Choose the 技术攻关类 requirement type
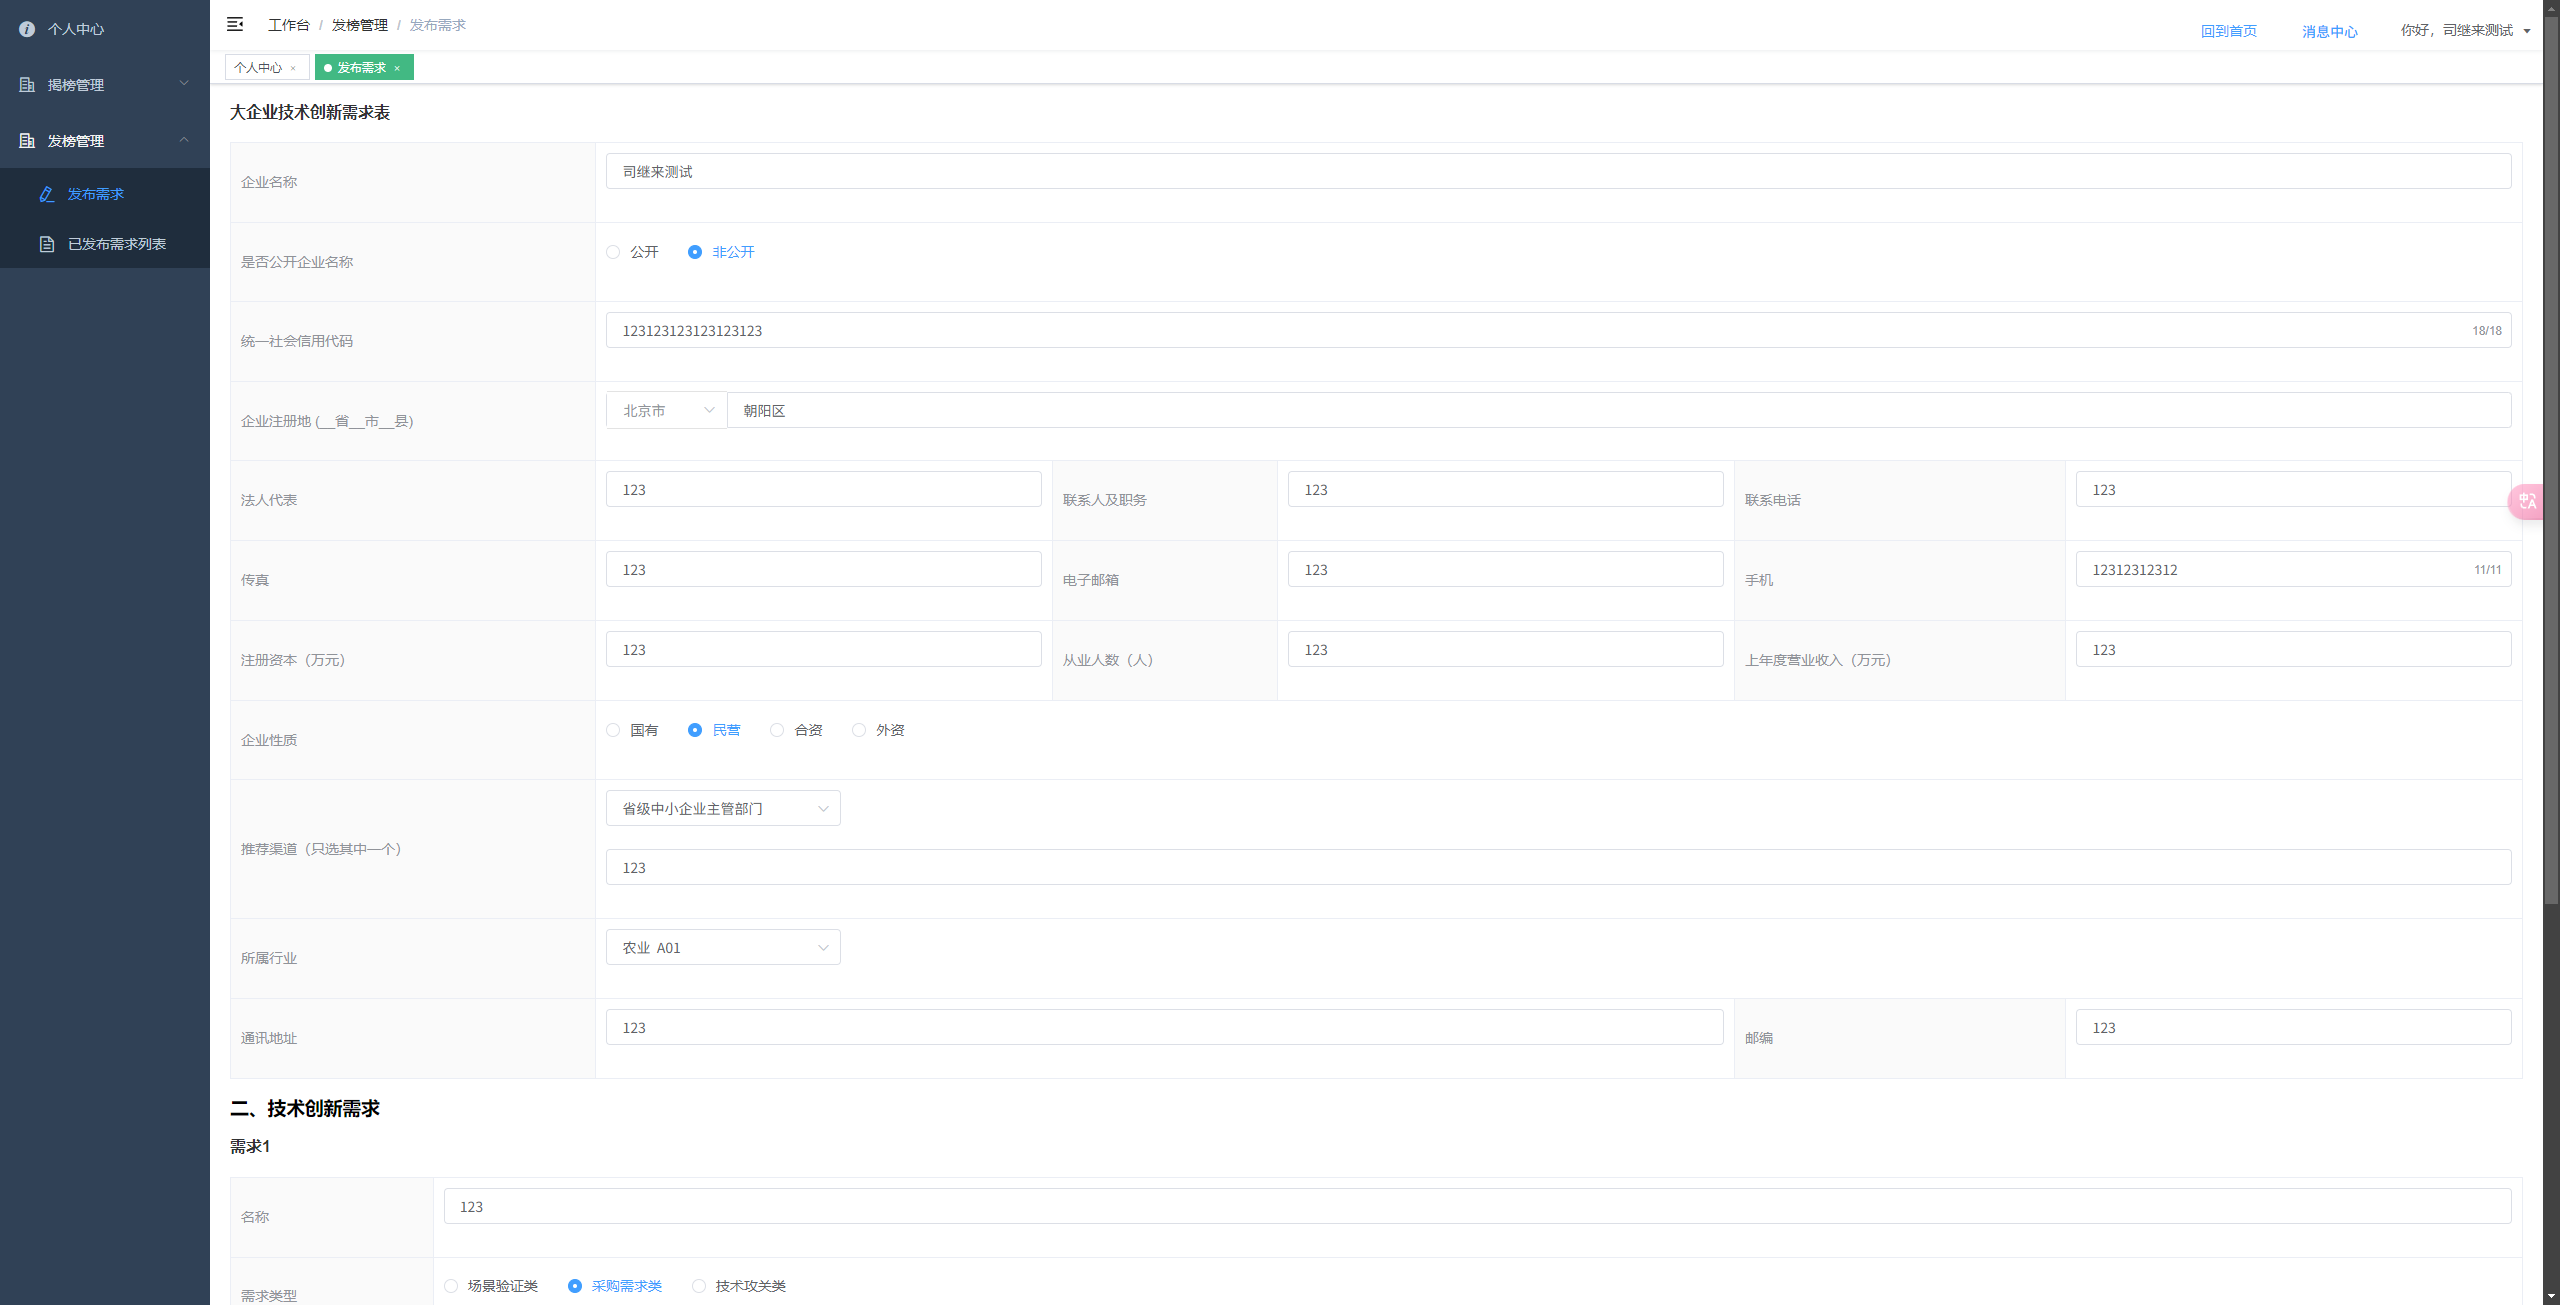 pos(699,1286)
